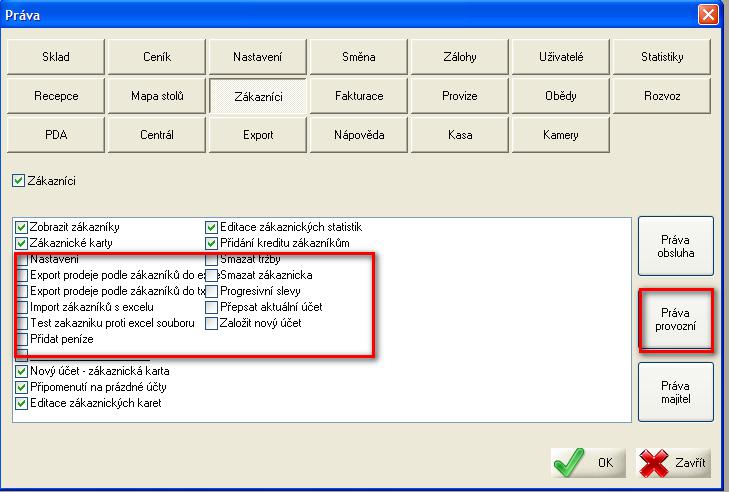729x492 pixels.
Task: Uncheck Připomenutí na prázdné účty
Action: click(22, 387)
